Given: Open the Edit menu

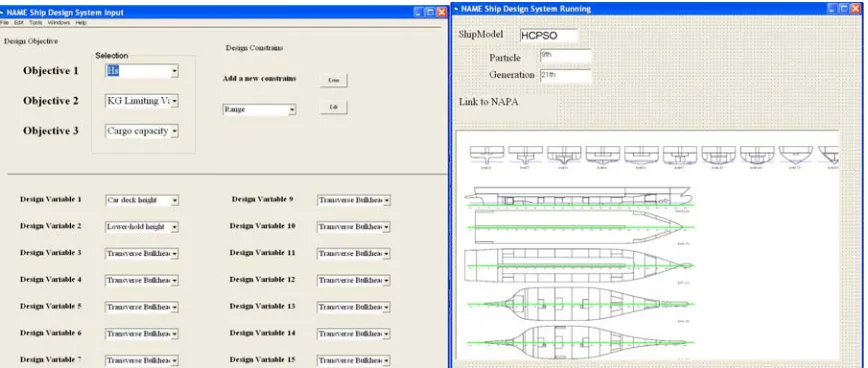Looking at the screenshot, I should coord(19,23).
